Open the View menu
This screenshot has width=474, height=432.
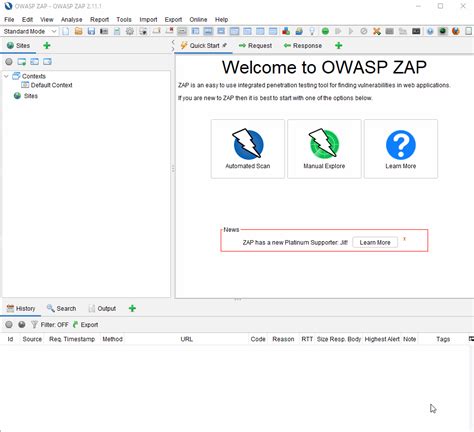tap(47, 19)
